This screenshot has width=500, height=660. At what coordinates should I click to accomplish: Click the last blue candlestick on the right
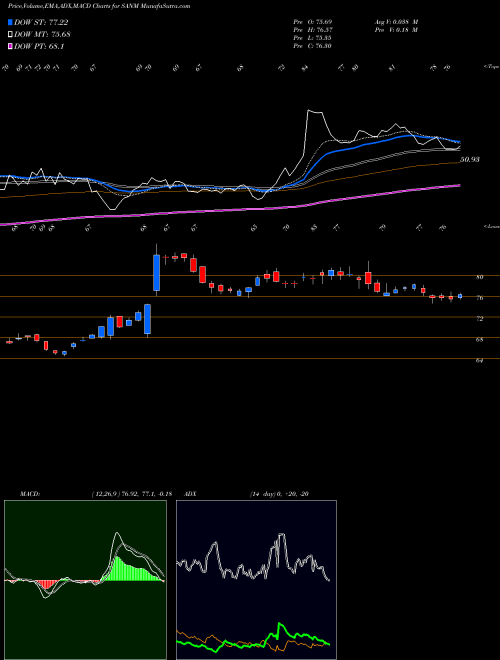(460, 296)
